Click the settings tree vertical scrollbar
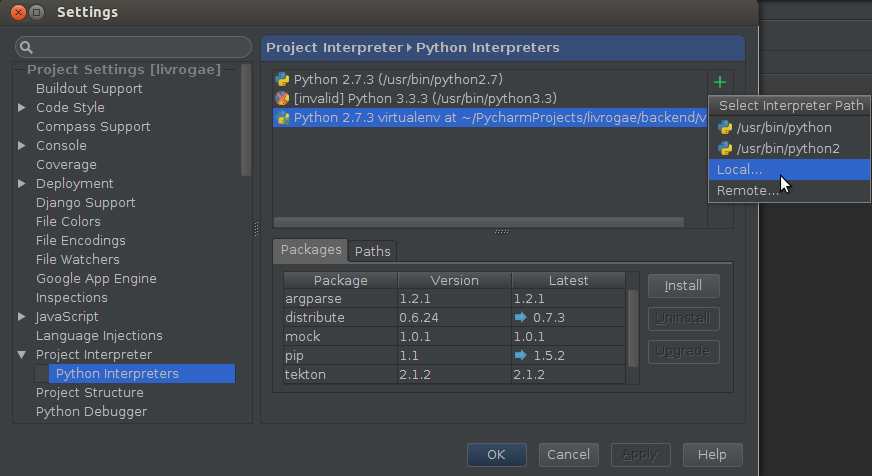The height and width of the screenshot is (476, 872). (x=246, y=120)
